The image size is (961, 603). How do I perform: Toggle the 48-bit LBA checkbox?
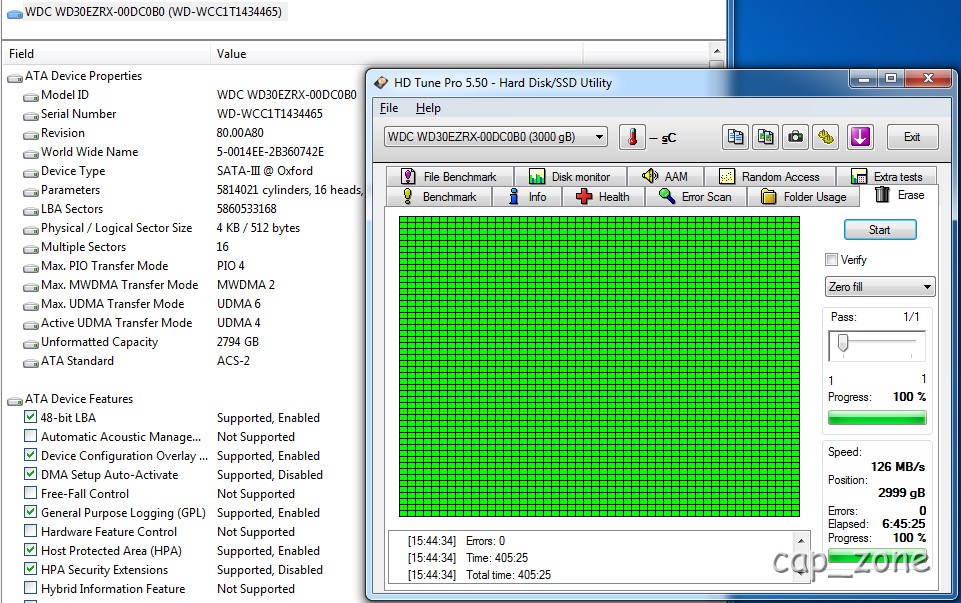(30, 417)
